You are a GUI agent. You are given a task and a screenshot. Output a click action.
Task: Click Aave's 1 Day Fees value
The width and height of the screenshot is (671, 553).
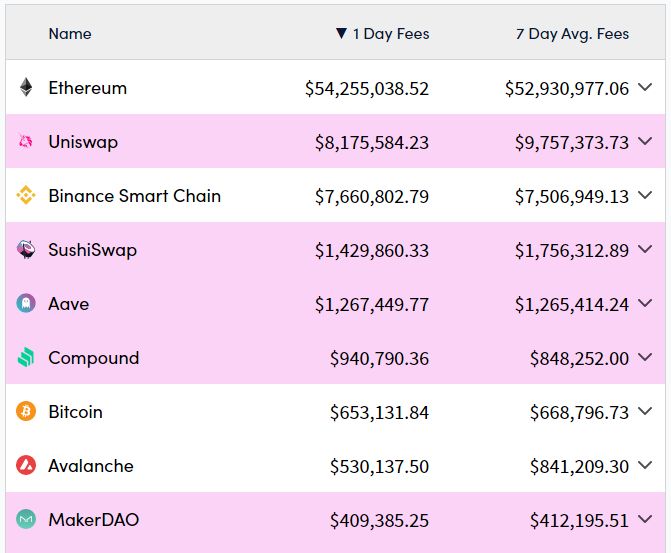point(372,304)
